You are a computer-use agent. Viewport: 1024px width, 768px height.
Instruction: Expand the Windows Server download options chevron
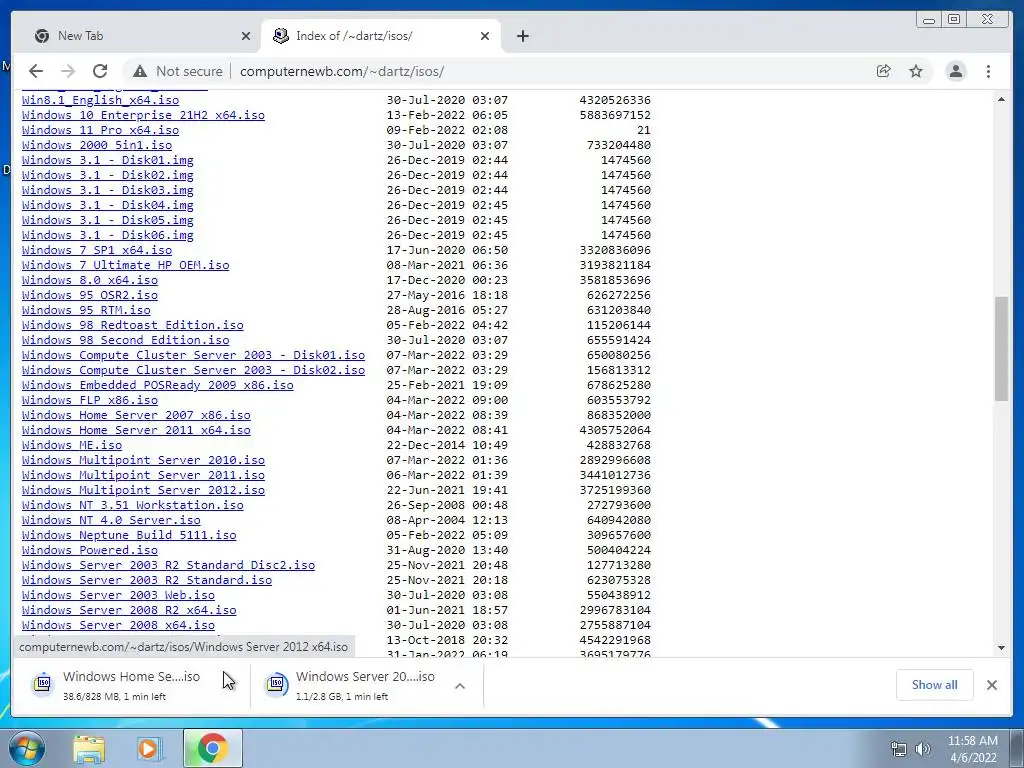[460, 686]
